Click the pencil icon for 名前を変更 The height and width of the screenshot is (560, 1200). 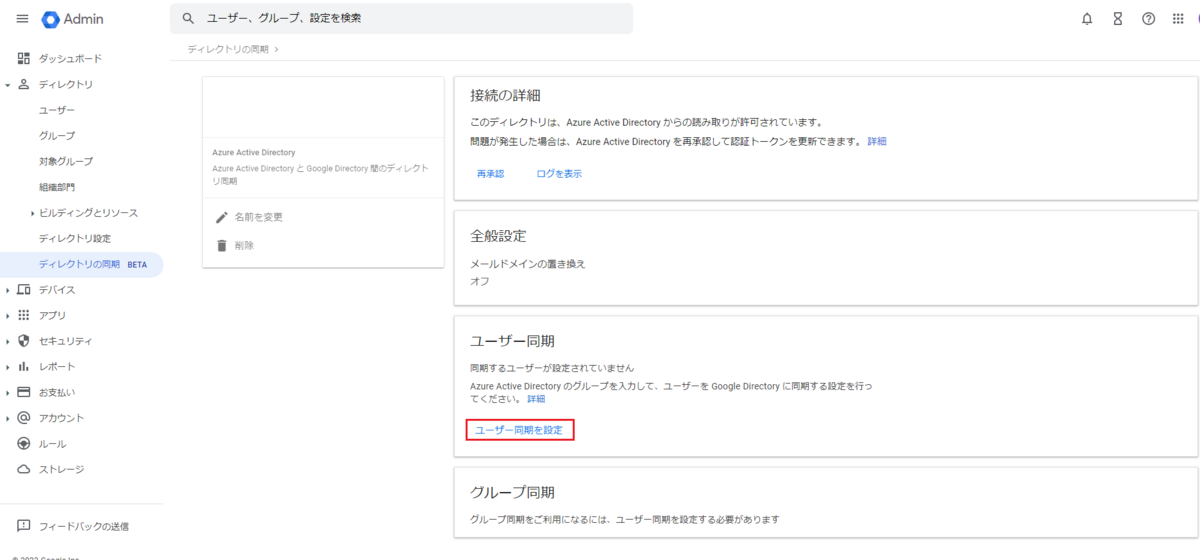(222, 217)
